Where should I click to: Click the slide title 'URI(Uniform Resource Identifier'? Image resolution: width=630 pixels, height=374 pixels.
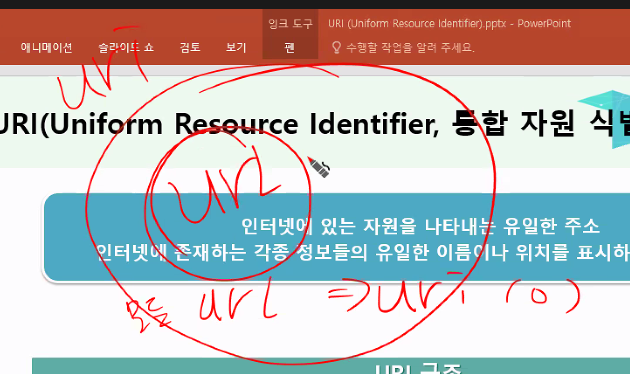[219, 124]
